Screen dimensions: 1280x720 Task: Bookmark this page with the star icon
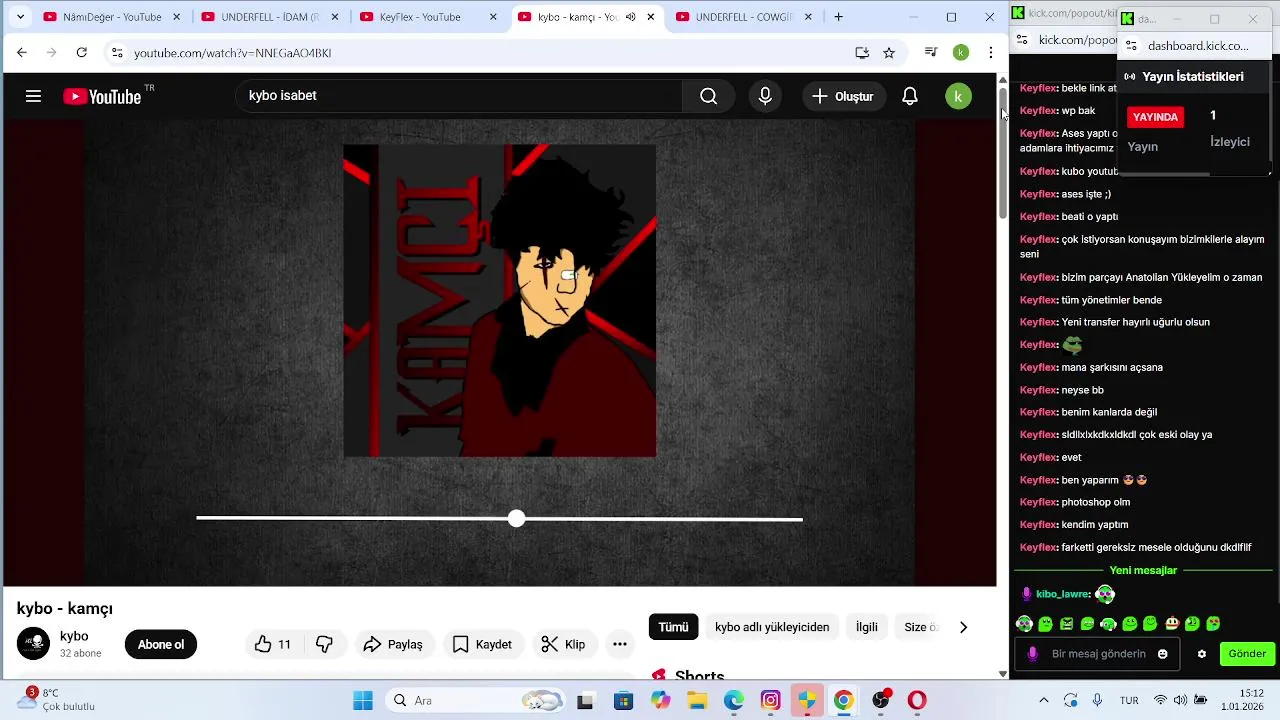pyautogui.click(x=889, y=52)
